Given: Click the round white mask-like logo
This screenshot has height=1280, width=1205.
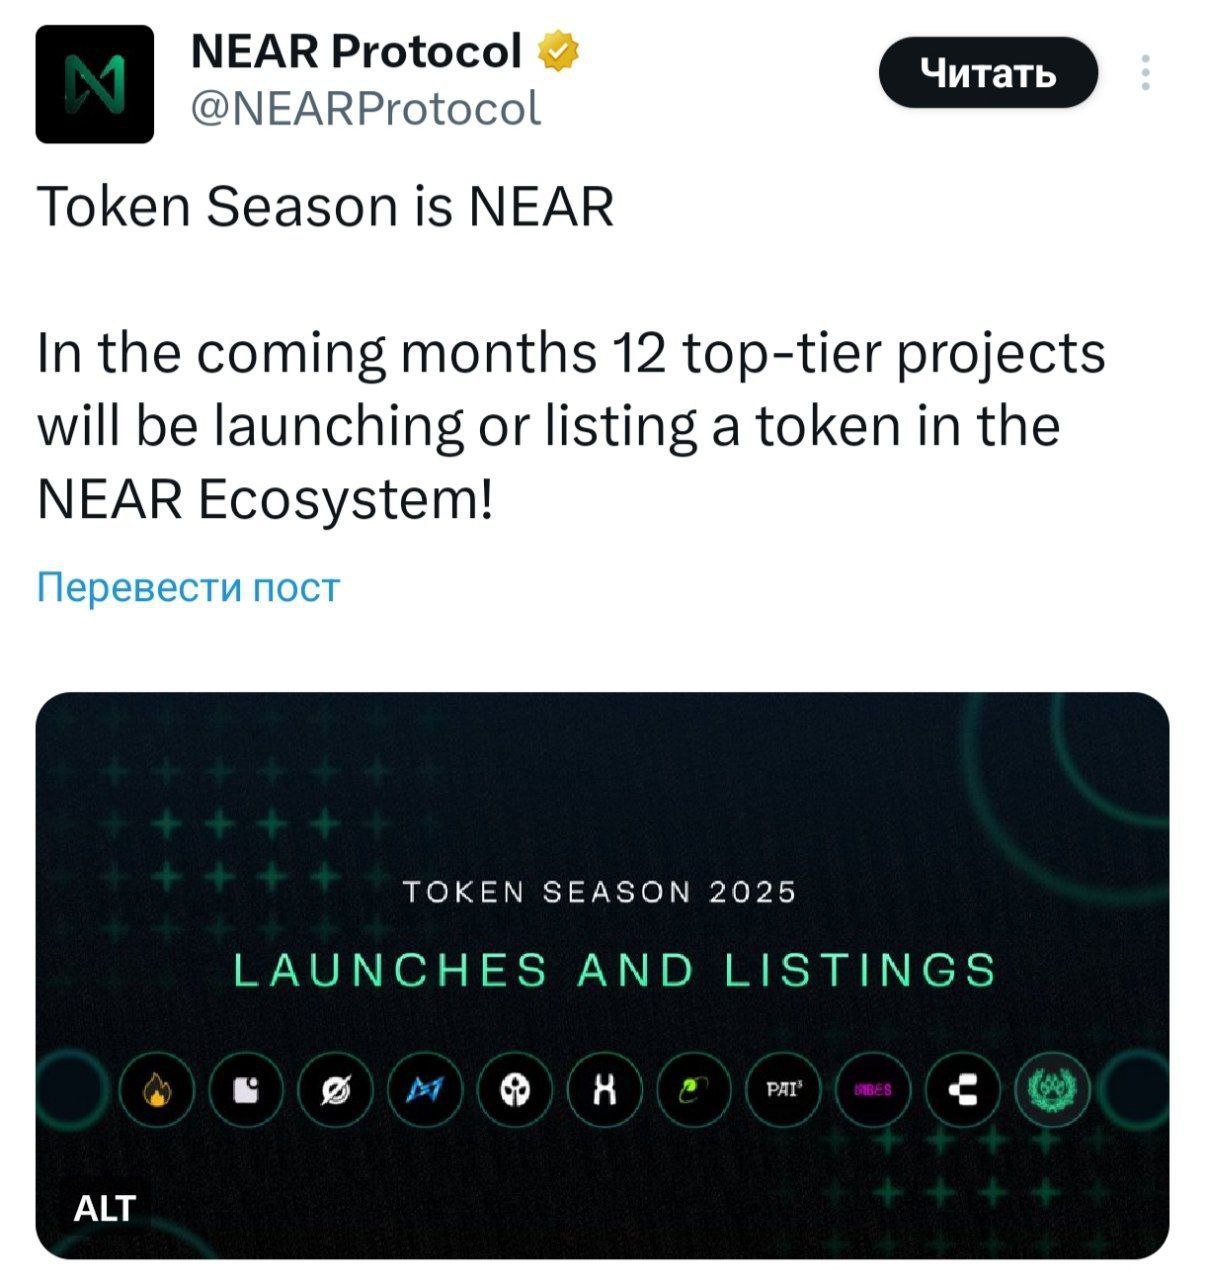Looking at the screenshot, I should (x=514, y=1089).
